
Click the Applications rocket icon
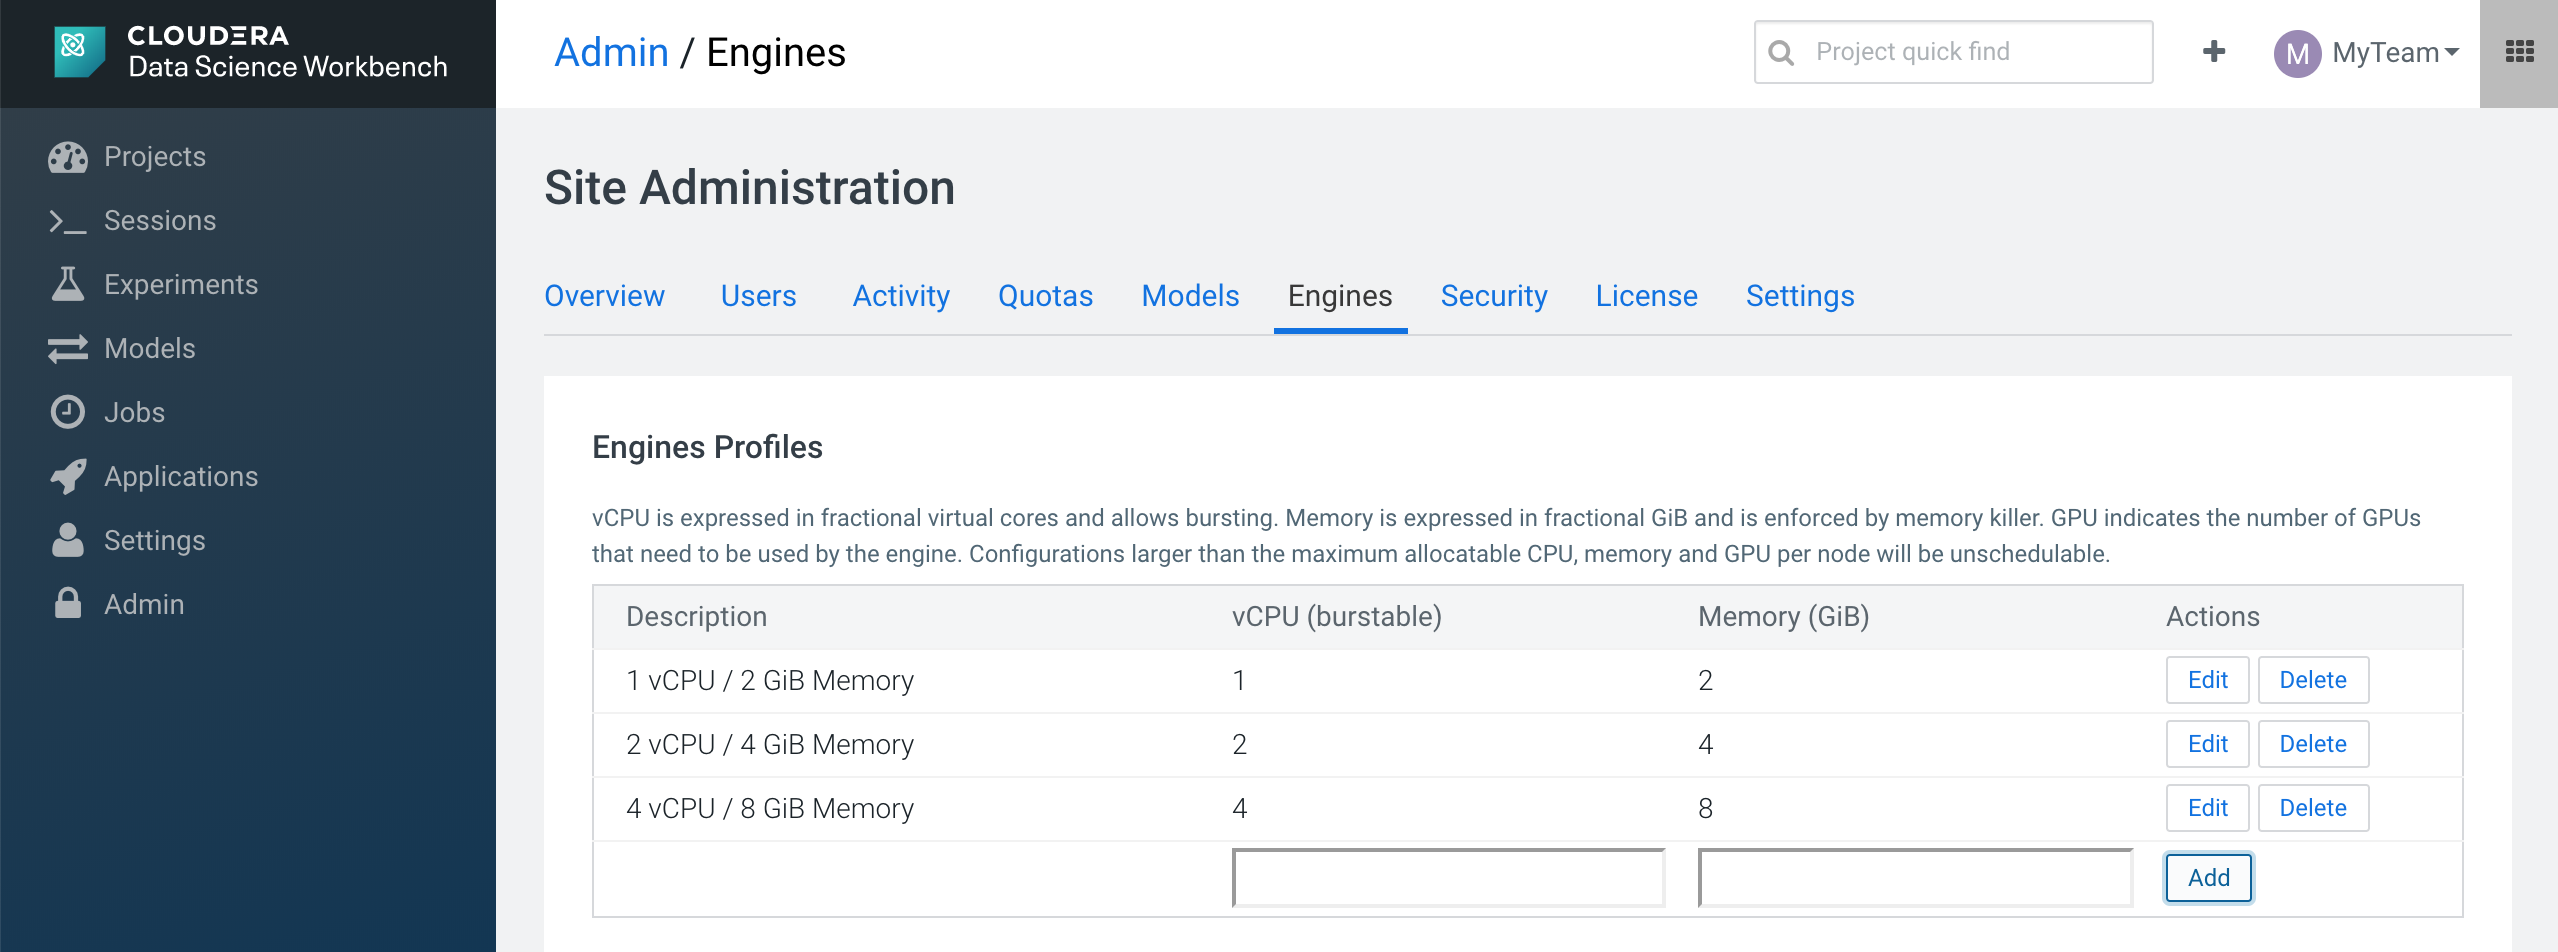[x=68, y=477]
